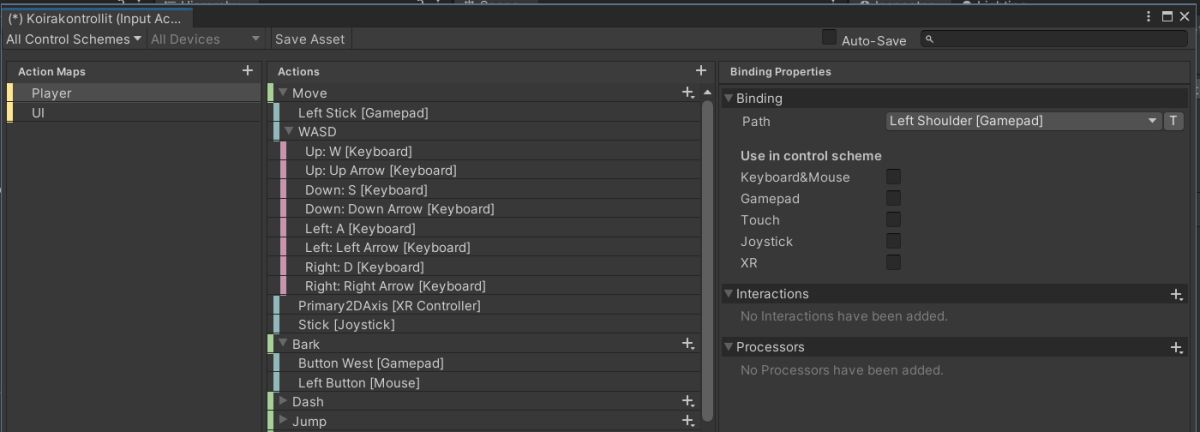Collapse the Interactions section
1200x432 pixels.
(x=728, y=294)
